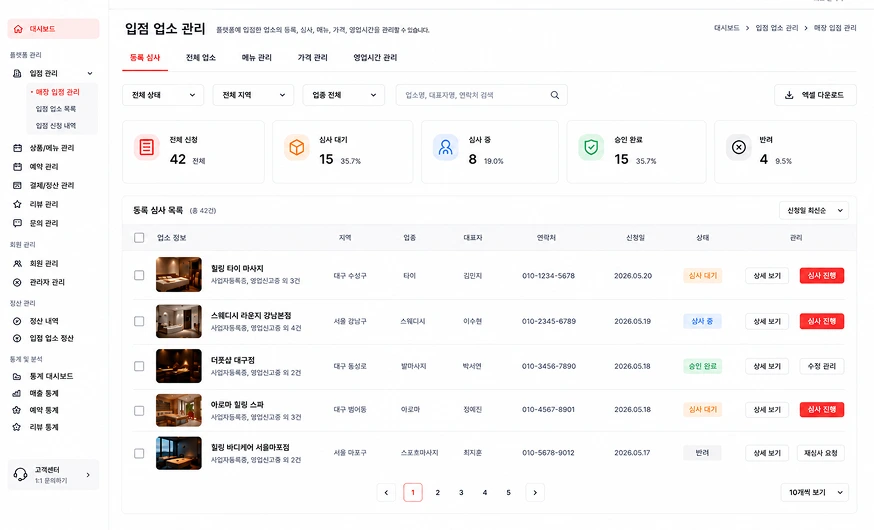Click the 예약 통계 icon
This screenshot has height=530, width=874.
pos(17,410)
